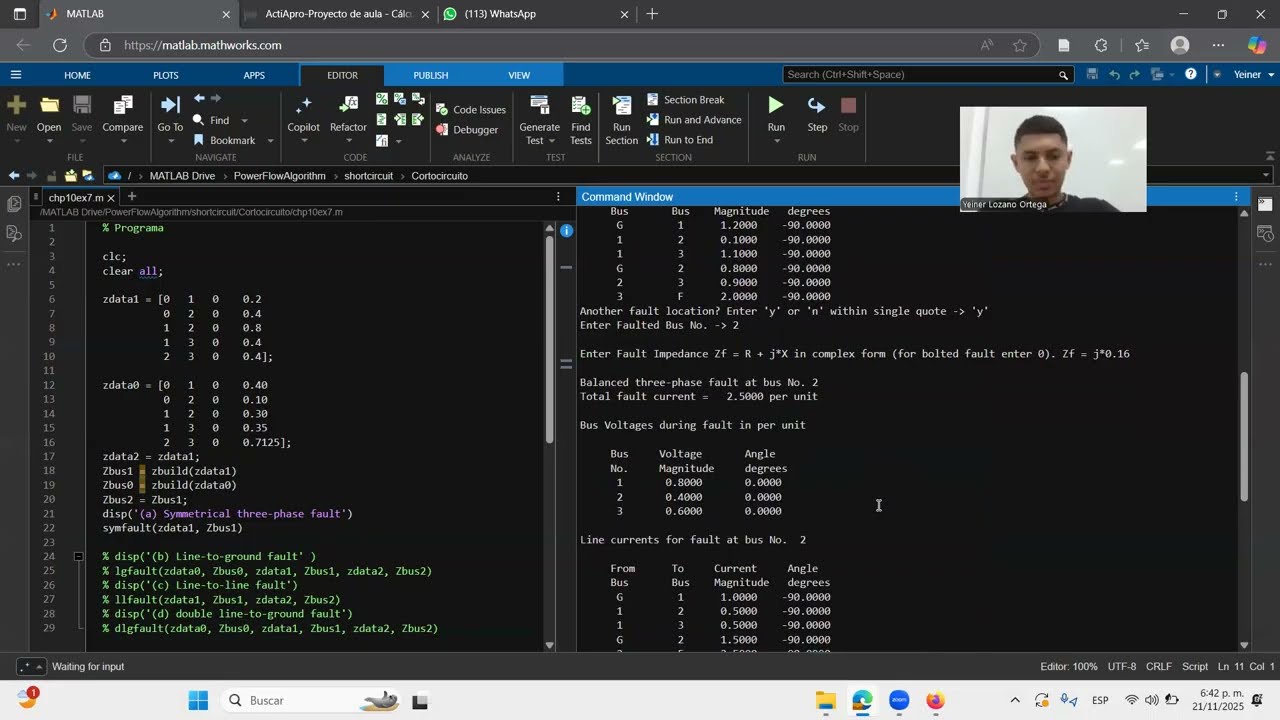Open the path bar history dropdown arrow

[1266, 175]
